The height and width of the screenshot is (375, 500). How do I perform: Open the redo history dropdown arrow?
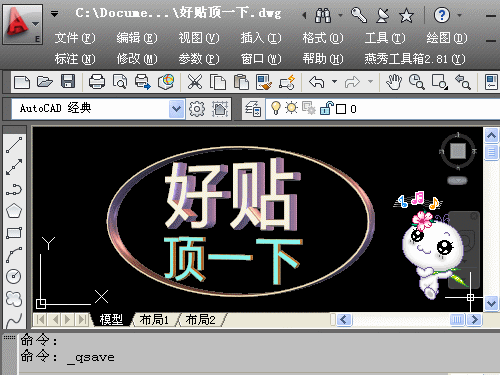coord(370,81)
